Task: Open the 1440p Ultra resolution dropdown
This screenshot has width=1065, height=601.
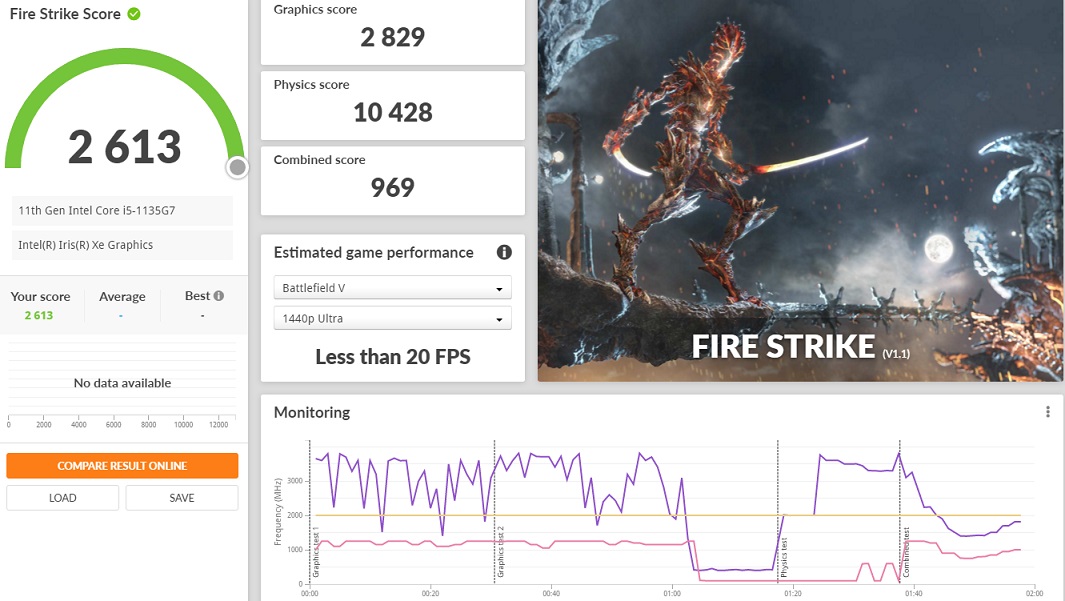Action: [393, 318]
